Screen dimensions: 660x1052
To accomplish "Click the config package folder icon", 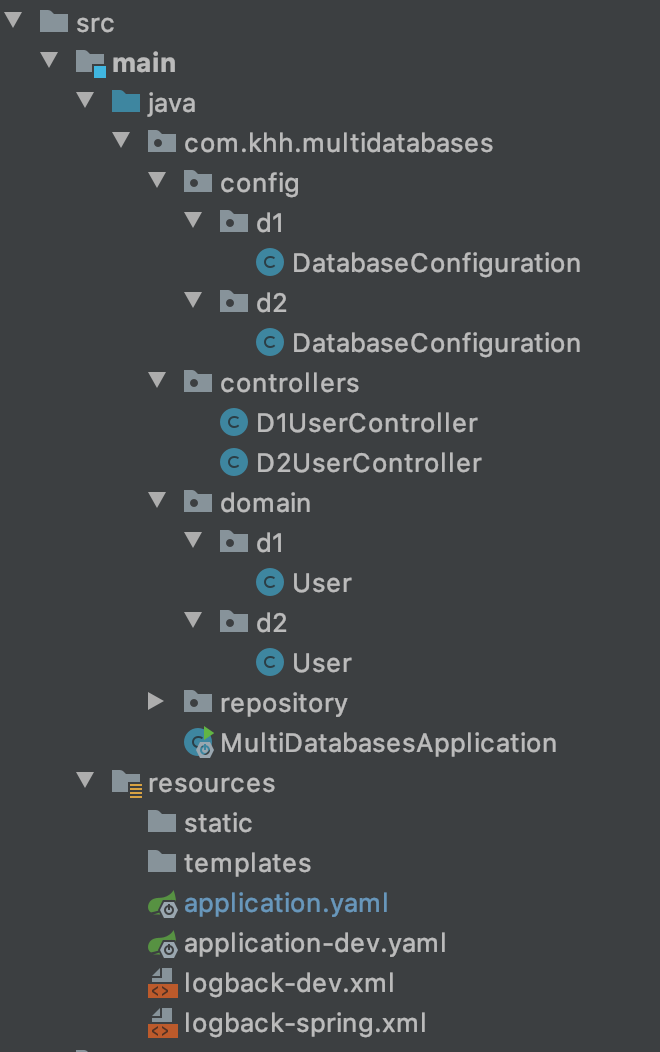I will 196,182.
